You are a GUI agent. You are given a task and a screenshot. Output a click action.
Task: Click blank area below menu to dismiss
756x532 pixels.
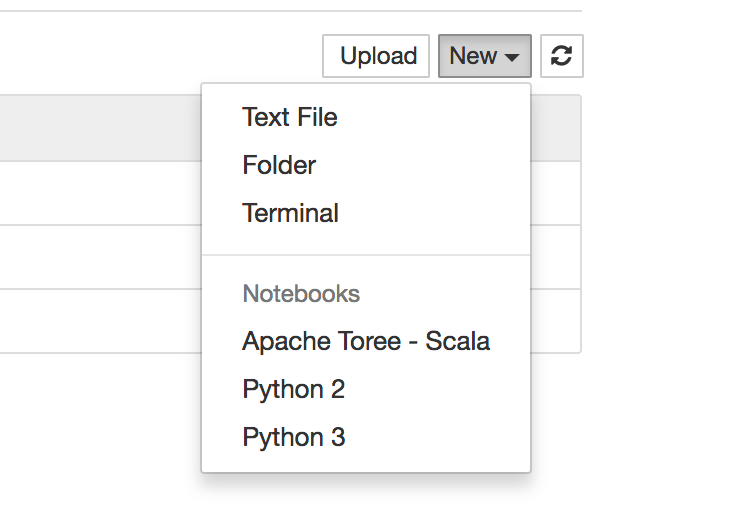click(x=366, y=504)
